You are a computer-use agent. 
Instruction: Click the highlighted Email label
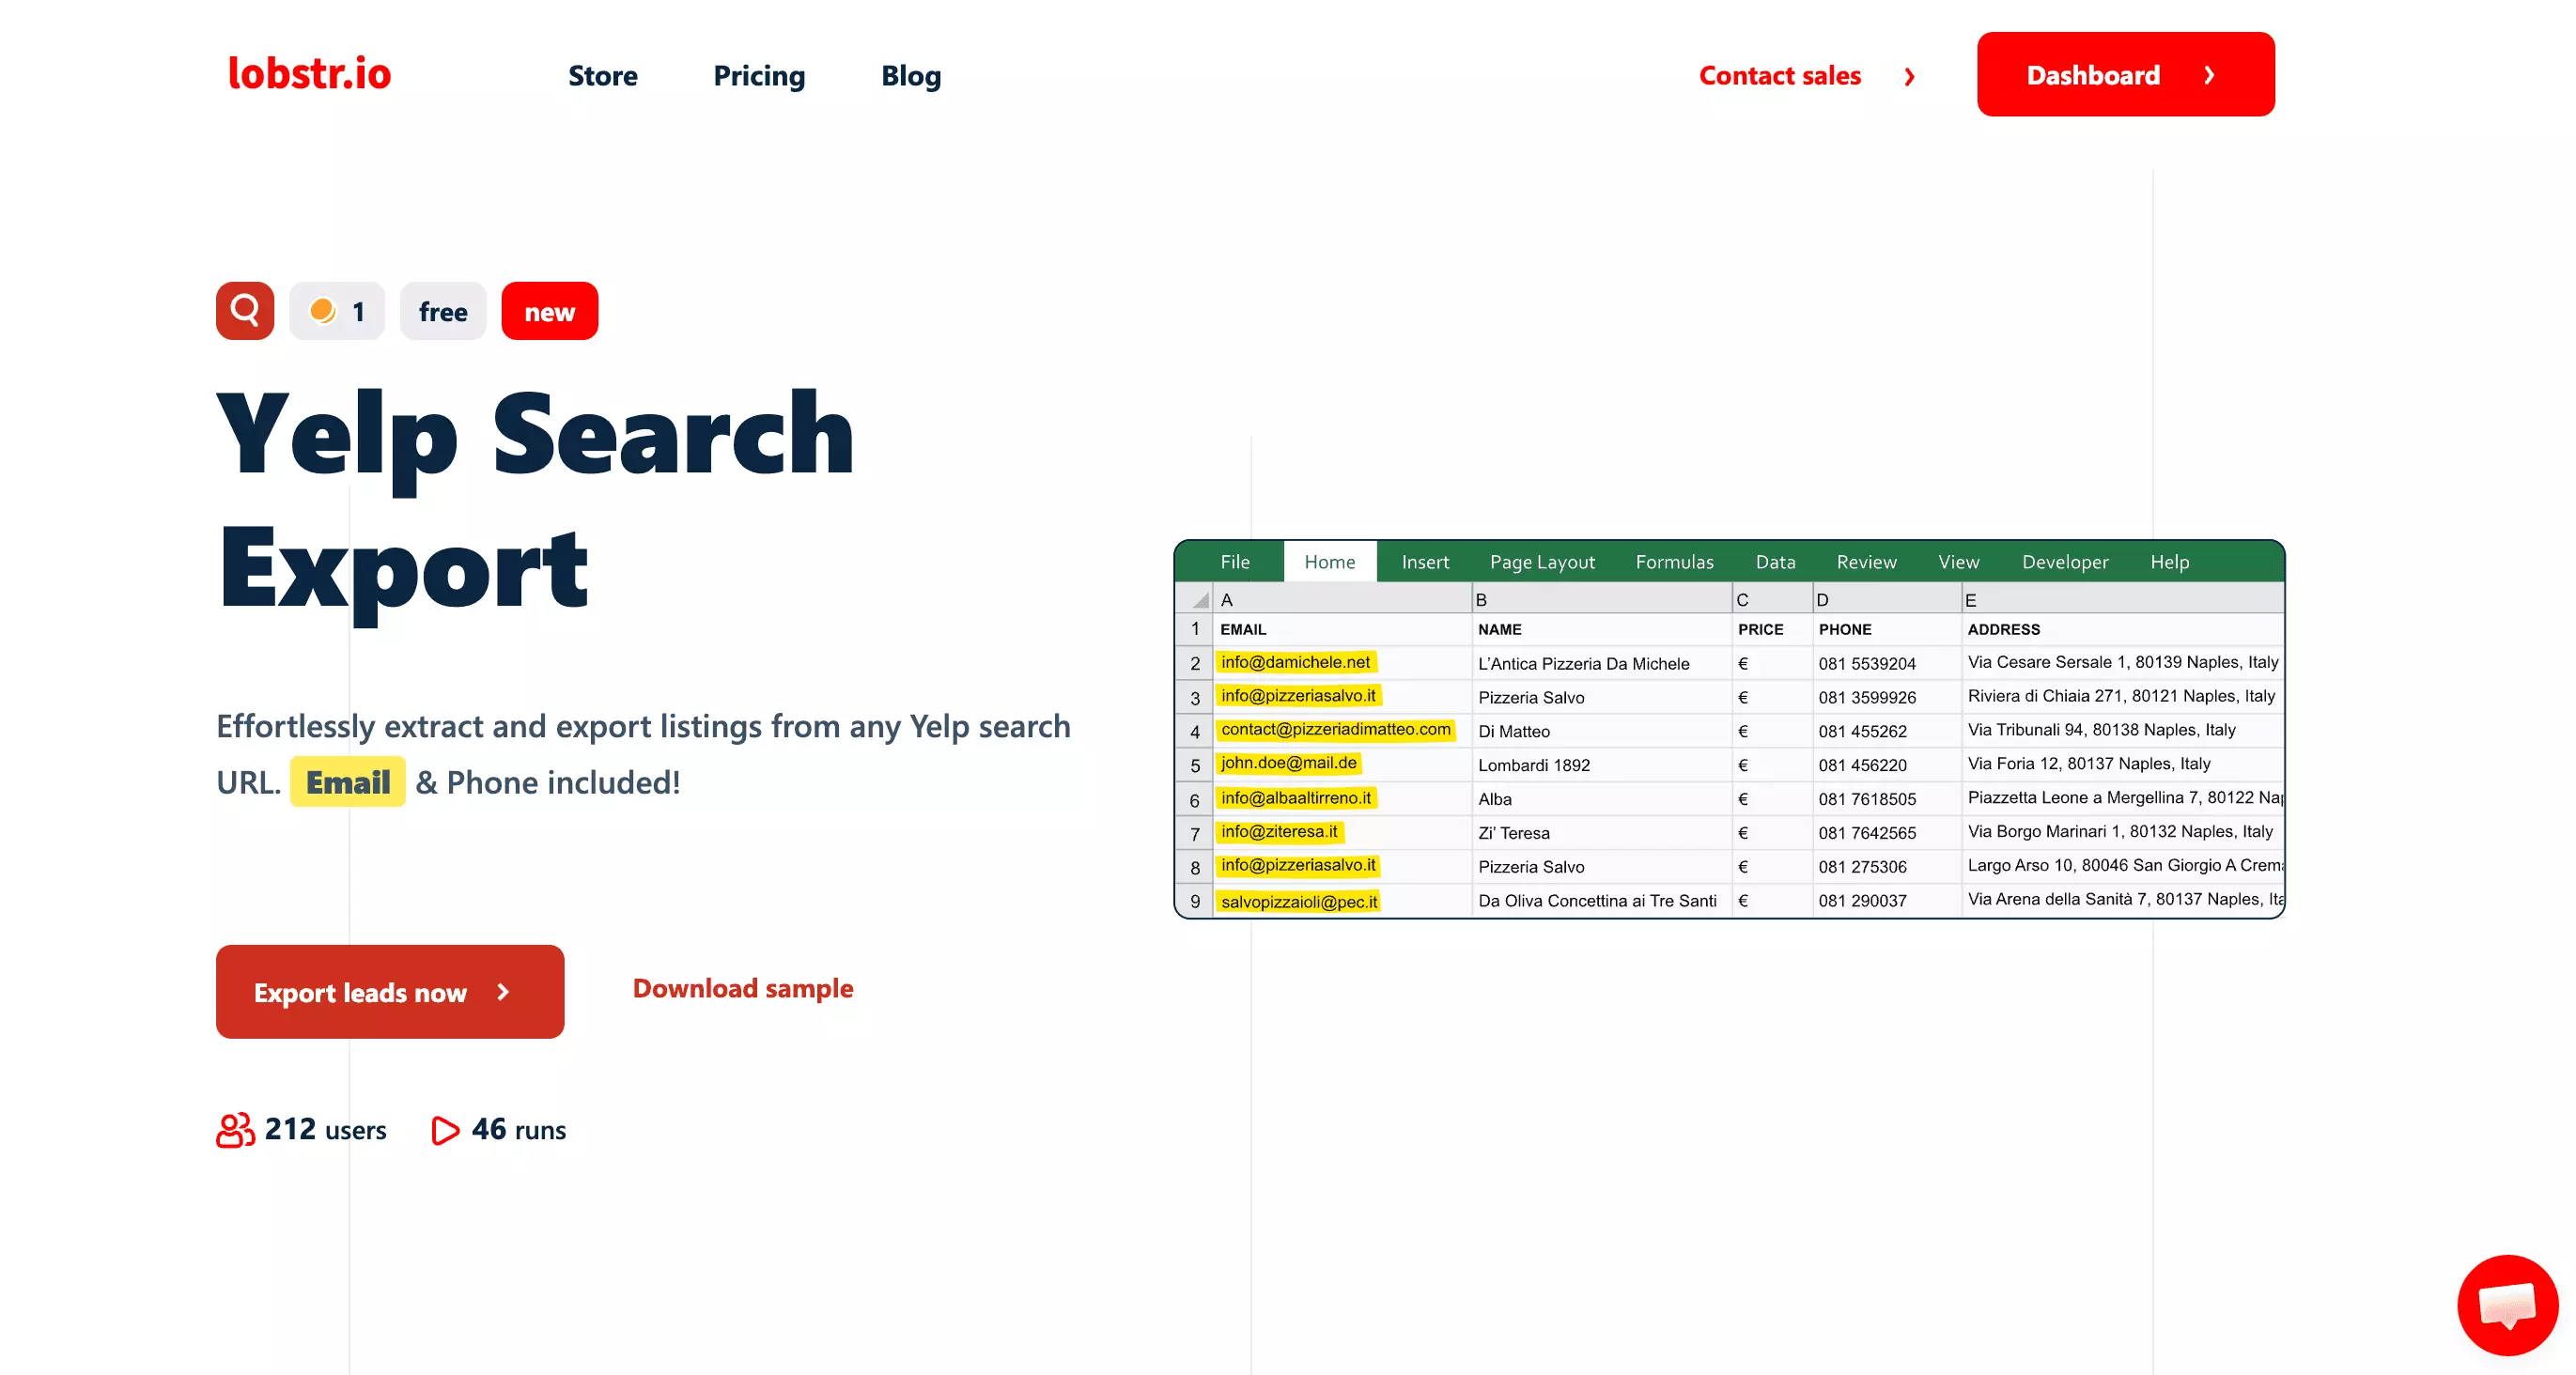[x=348, y=782]
